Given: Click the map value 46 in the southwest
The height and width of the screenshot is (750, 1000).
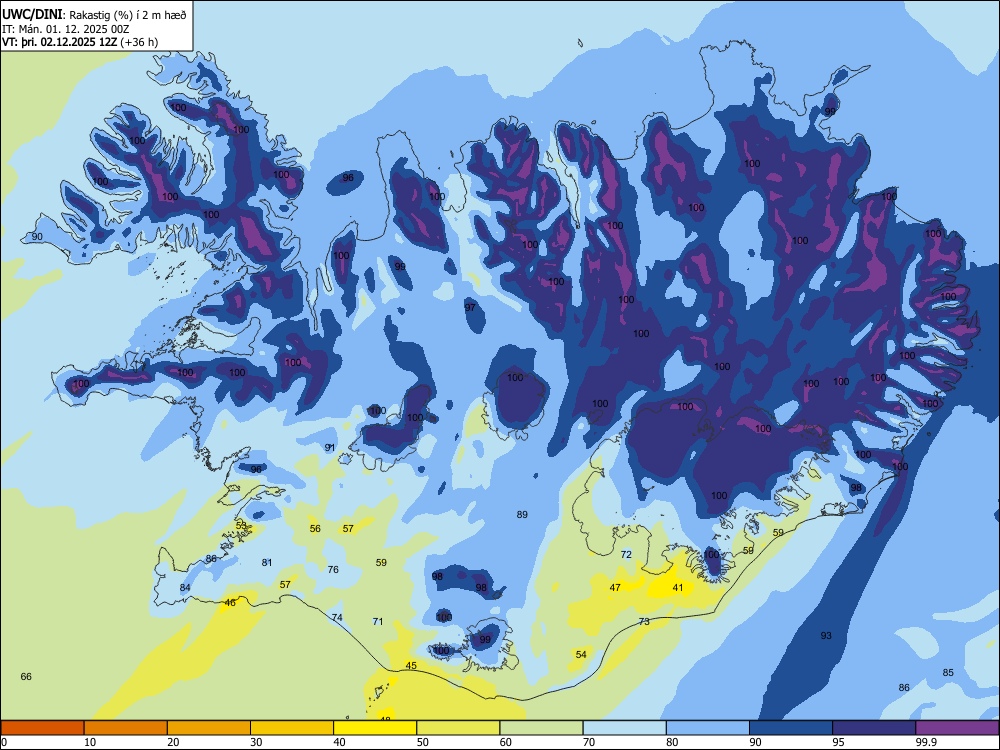Looking at the screenshot, I should click(230, 603).
